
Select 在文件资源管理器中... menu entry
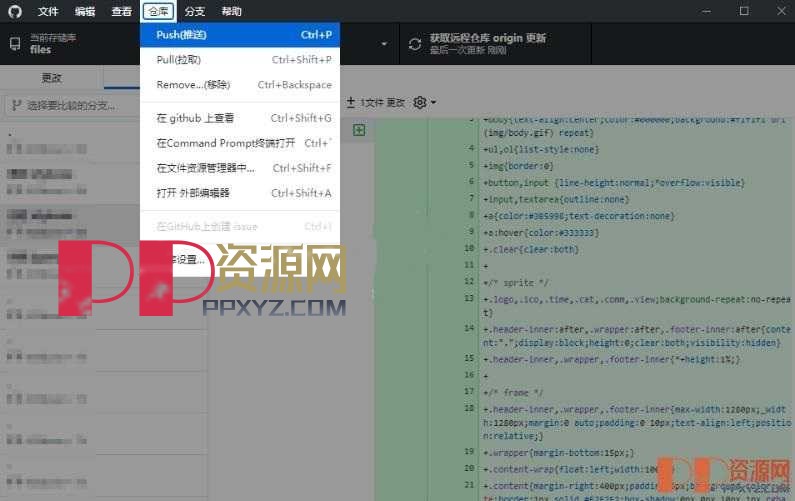pyautogui.click(x=240, y=168)
